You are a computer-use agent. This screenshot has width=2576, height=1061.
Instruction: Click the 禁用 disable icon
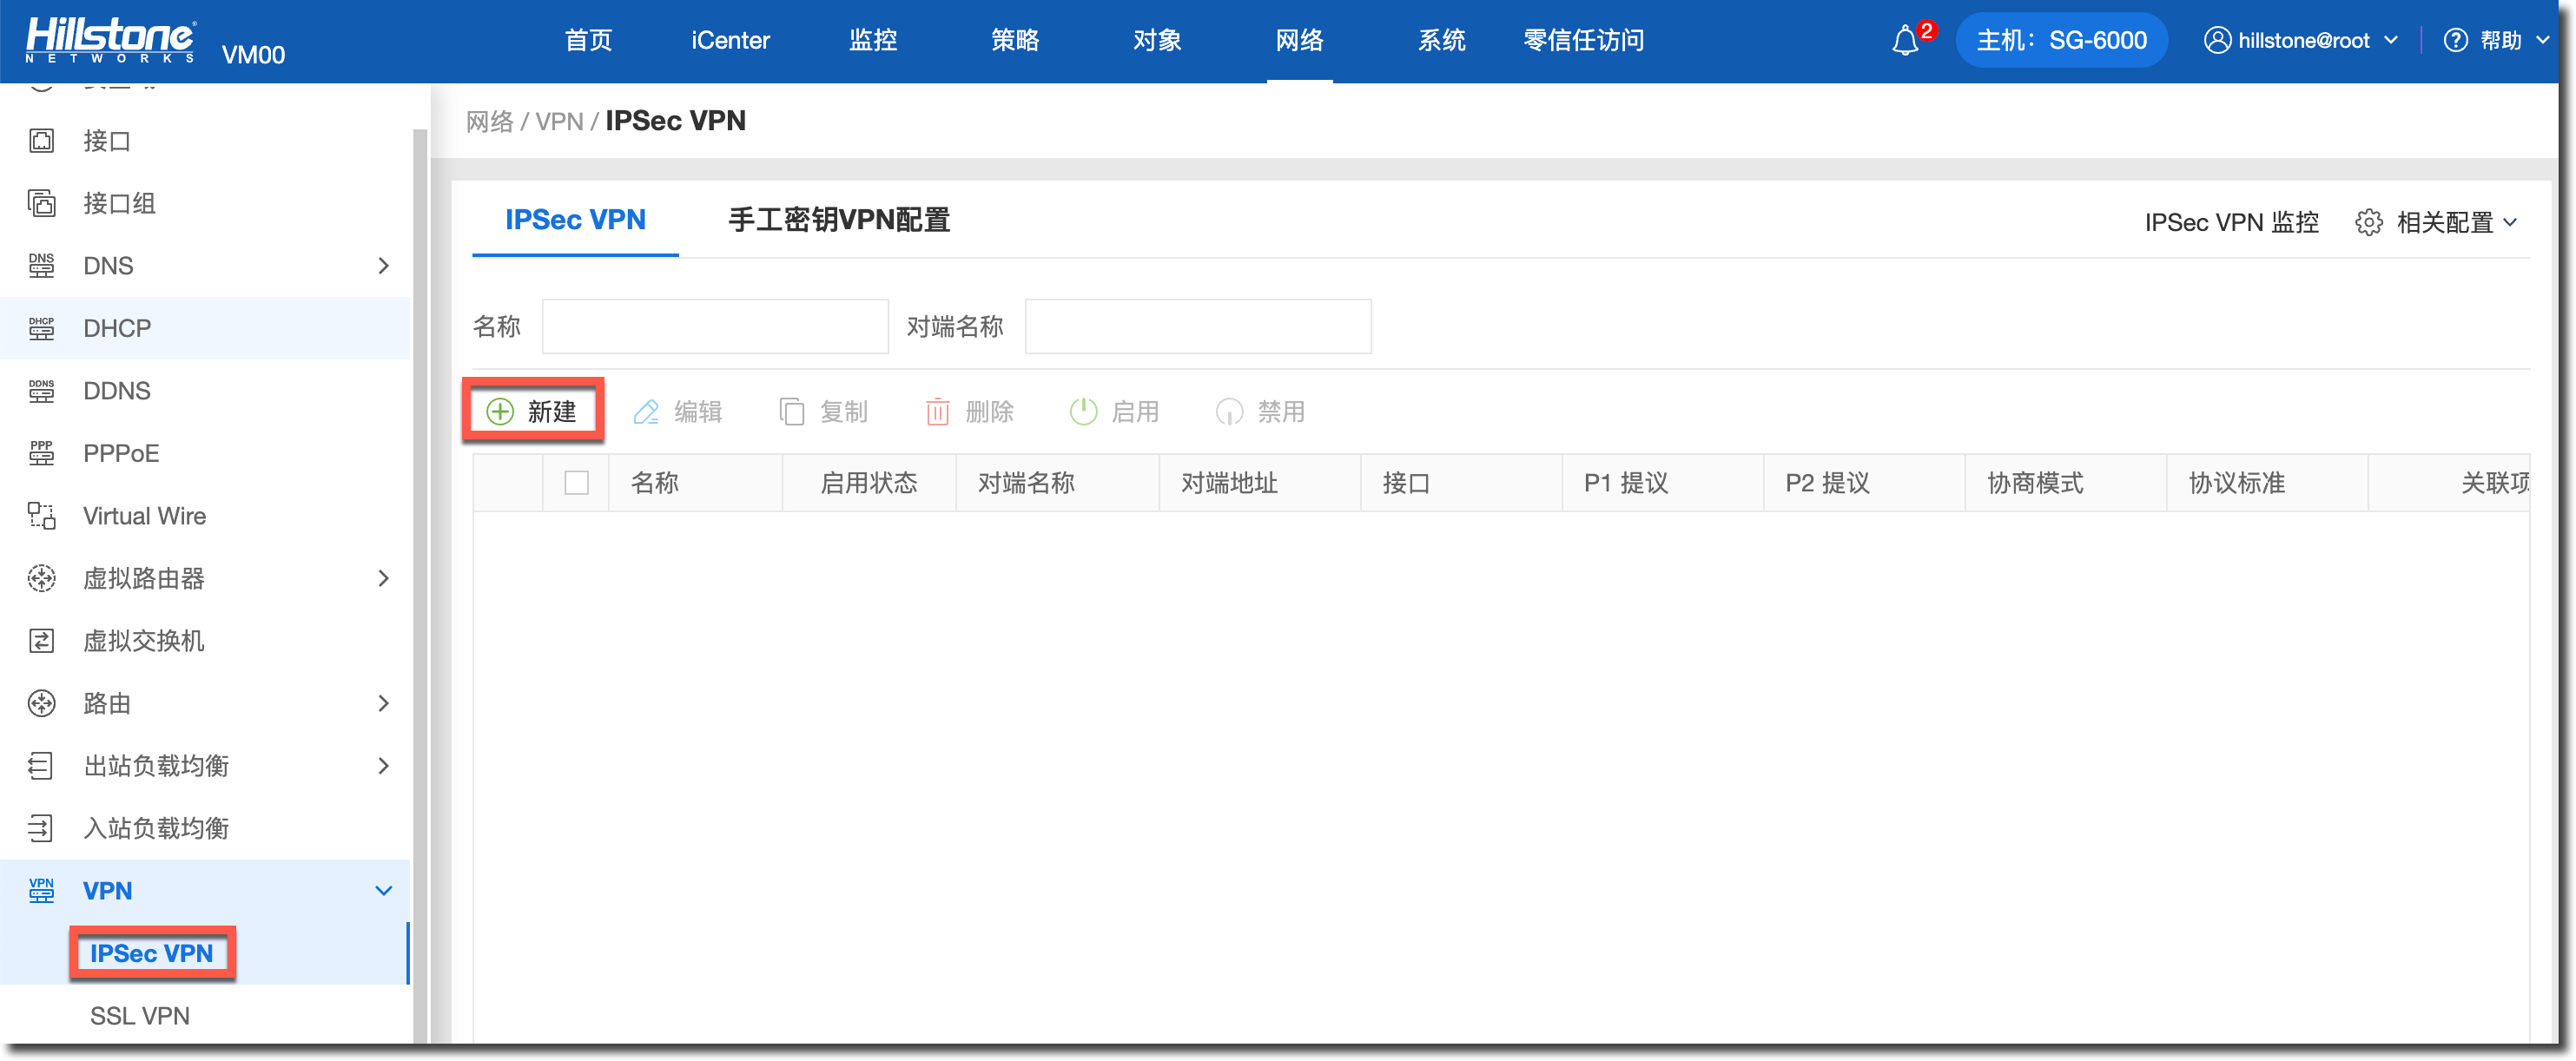[x=1229, y=411]
